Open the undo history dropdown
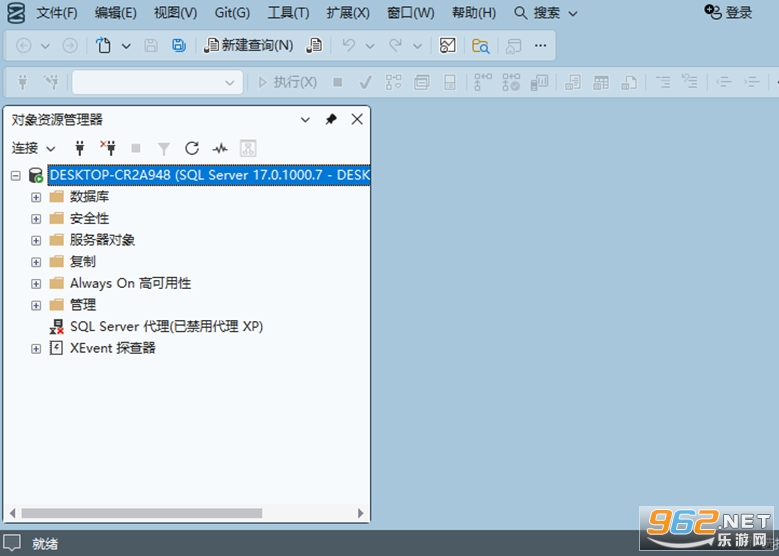Image resolution: width=779 pixels, height=556 pixels. click(370, 46)
